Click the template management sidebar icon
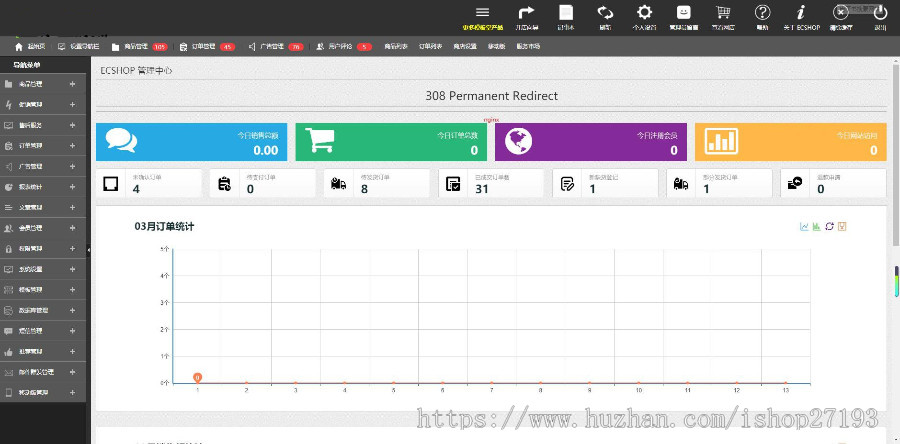Screen dimensions: 900x444 tap(8, 290)
